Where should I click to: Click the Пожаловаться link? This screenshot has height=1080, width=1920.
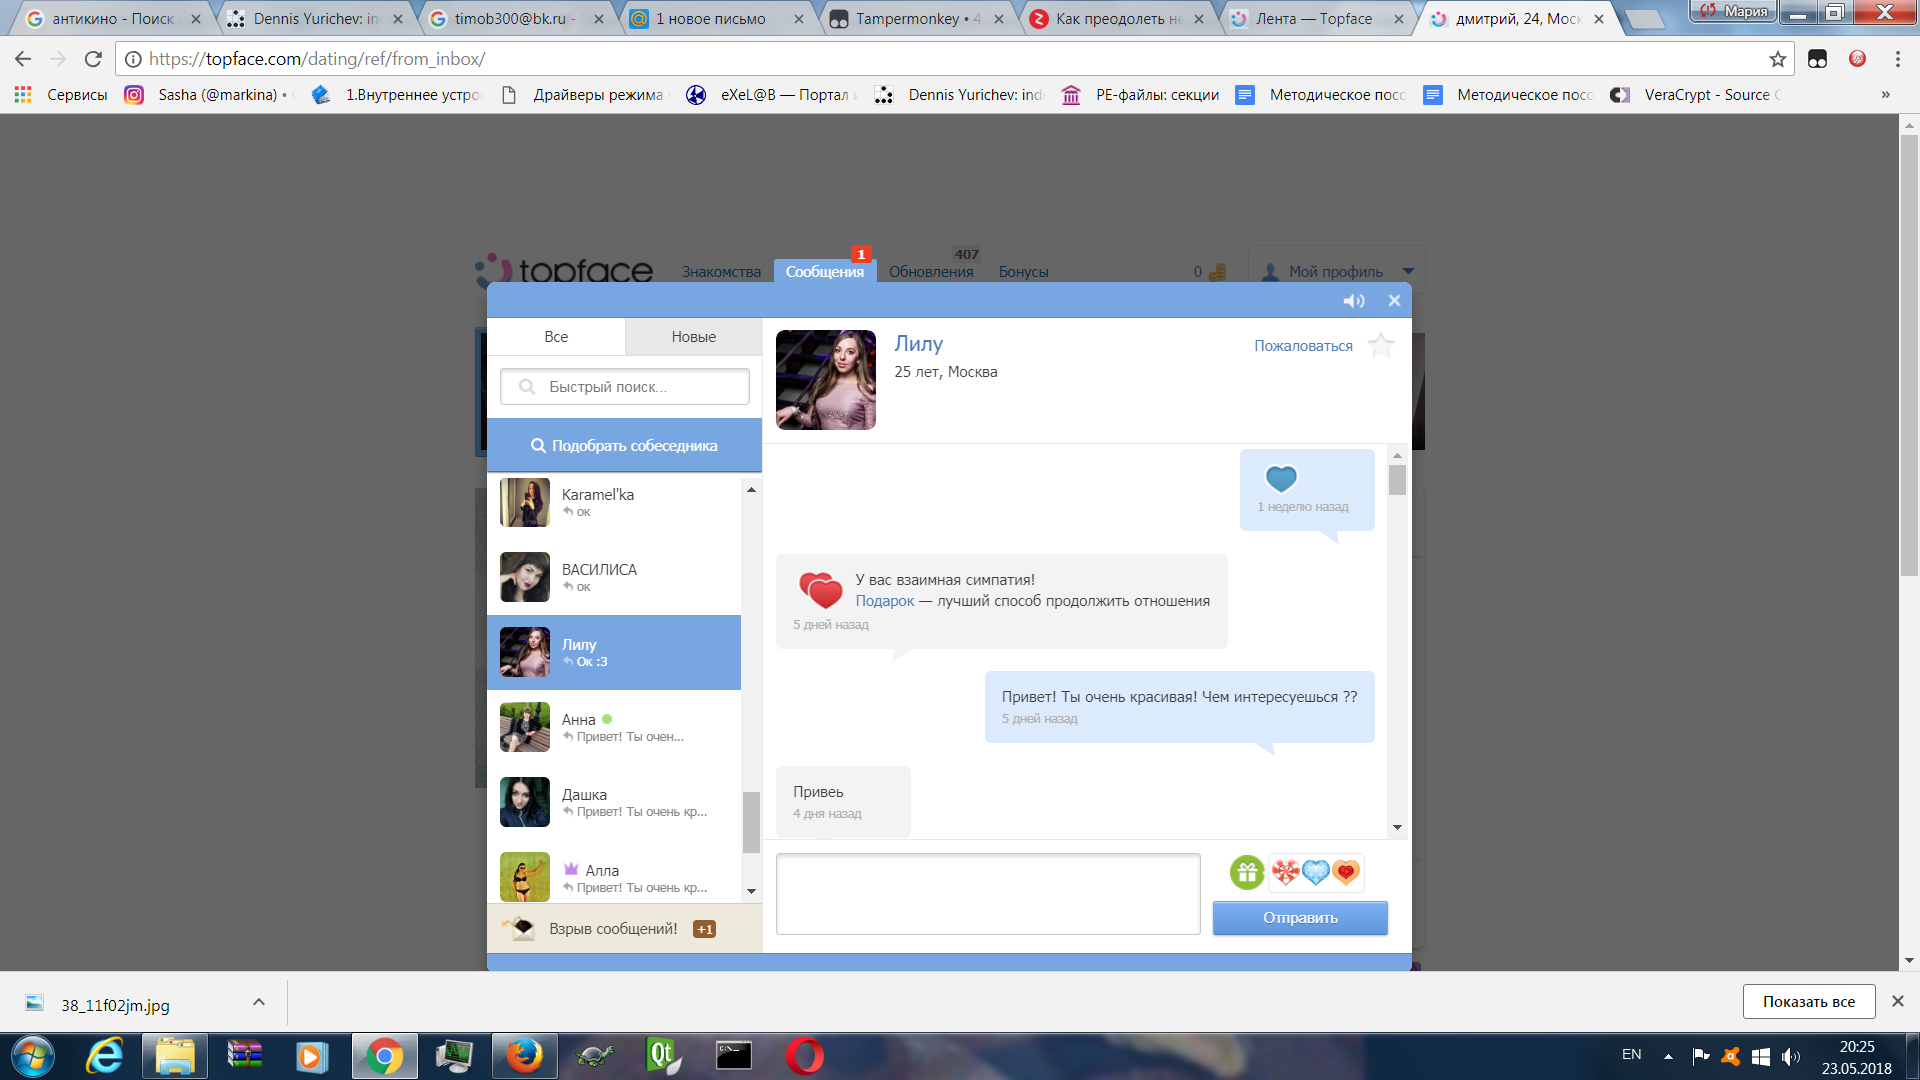[1303, 346]
